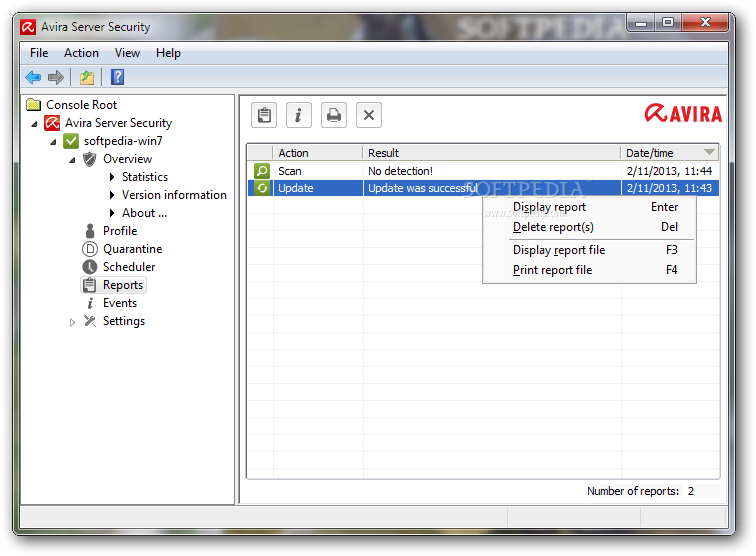The image size is (756, 556).
Task: Click the report information 'i' button
Action: (x=298, y=115)
